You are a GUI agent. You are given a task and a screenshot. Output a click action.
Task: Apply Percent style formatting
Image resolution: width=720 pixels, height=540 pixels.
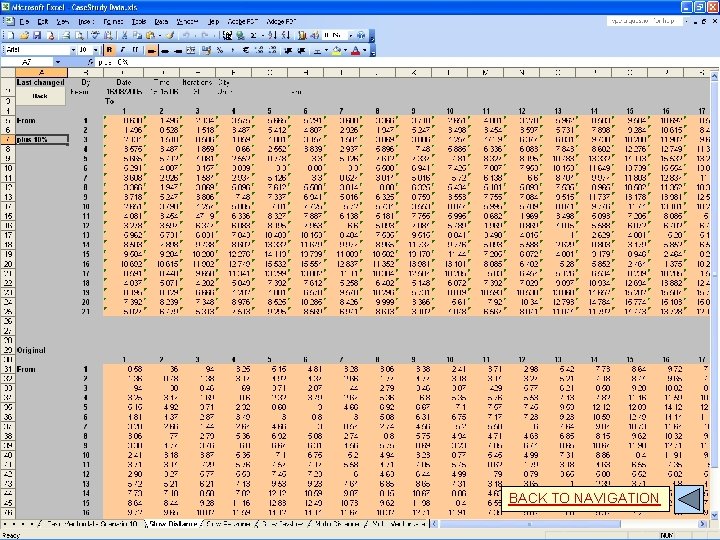(x=219, y=51)
